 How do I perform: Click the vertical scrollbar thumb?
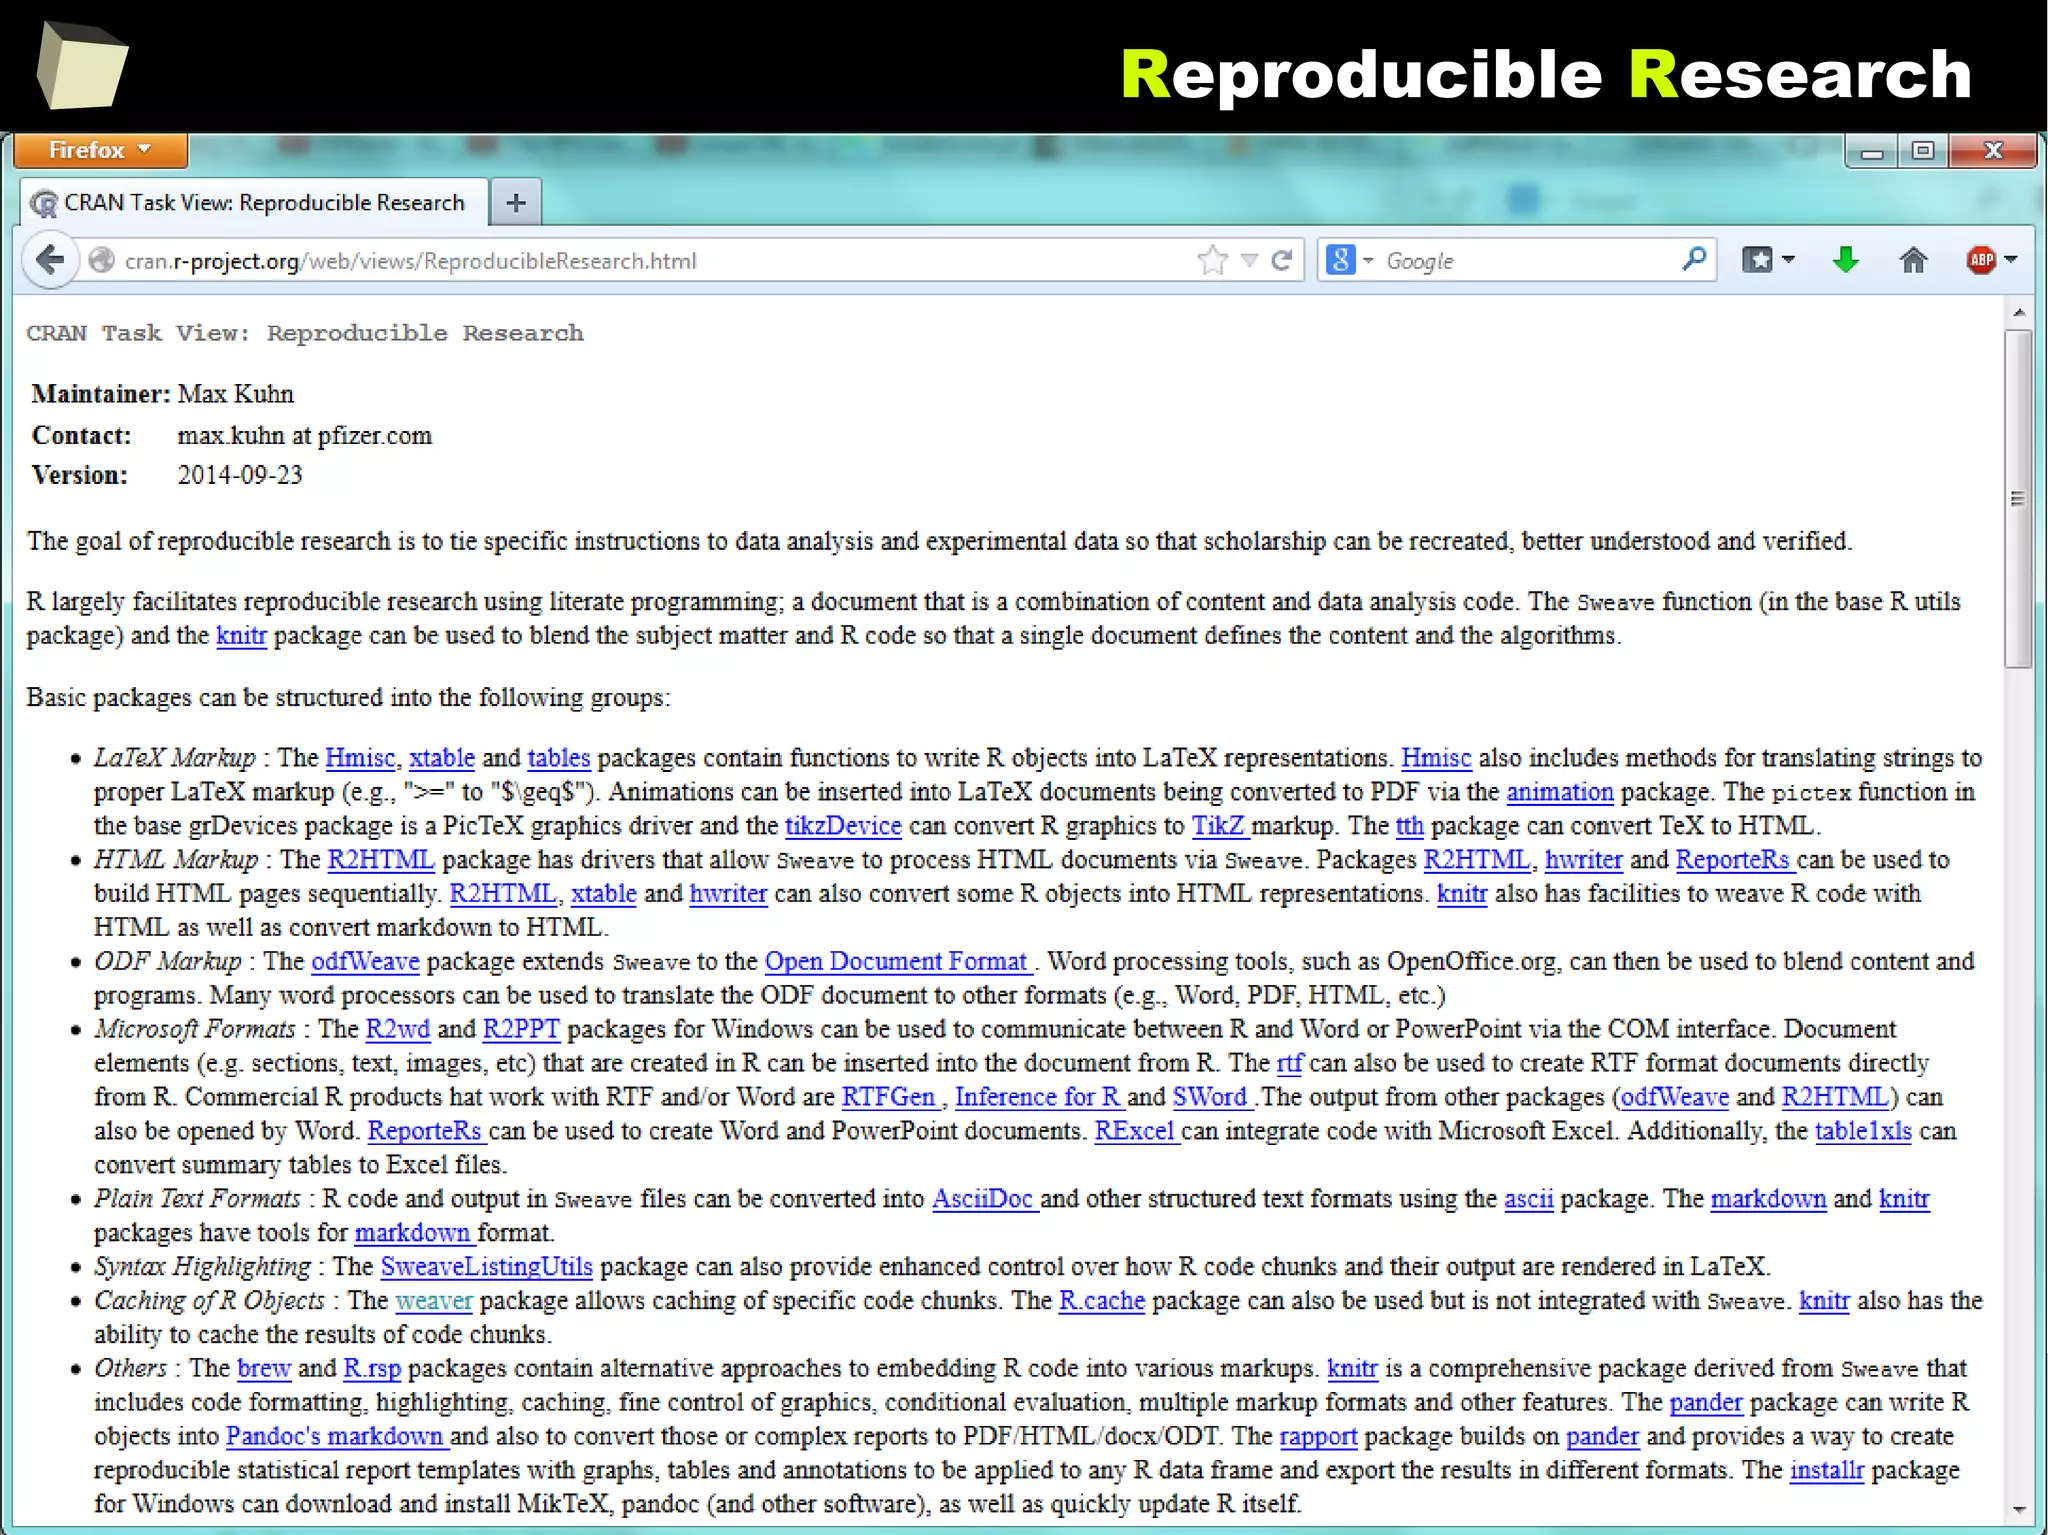(2019, 498)
